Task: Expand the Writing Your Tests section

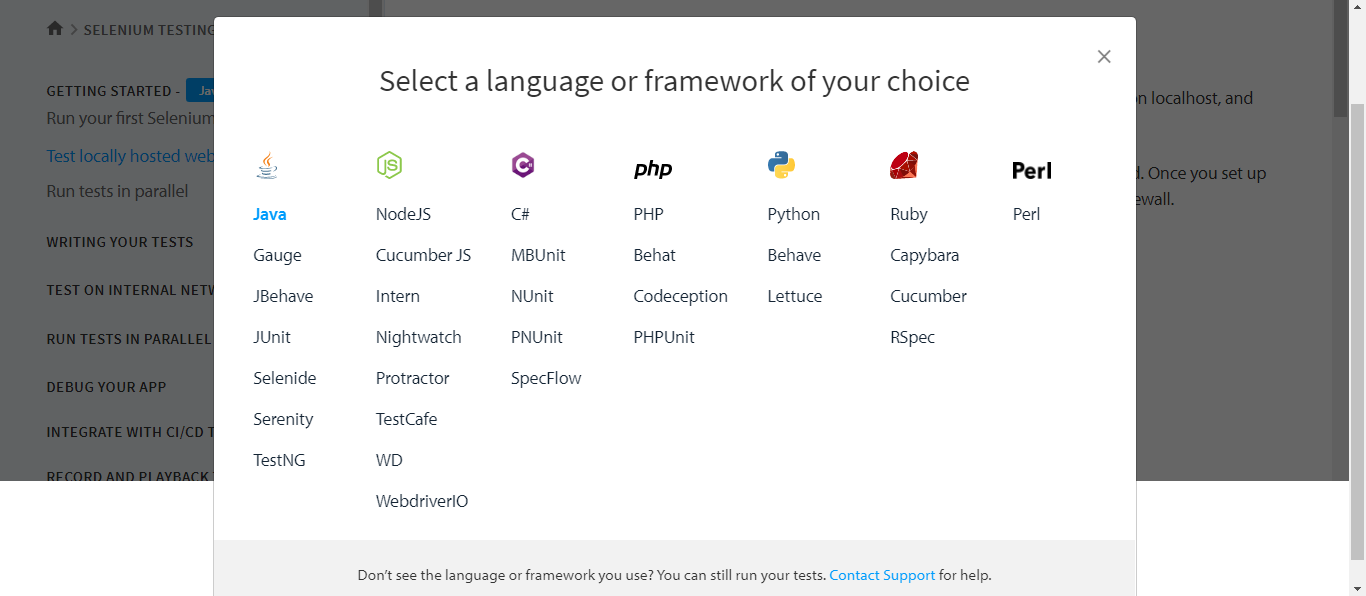Action: (x=120, y=242)
